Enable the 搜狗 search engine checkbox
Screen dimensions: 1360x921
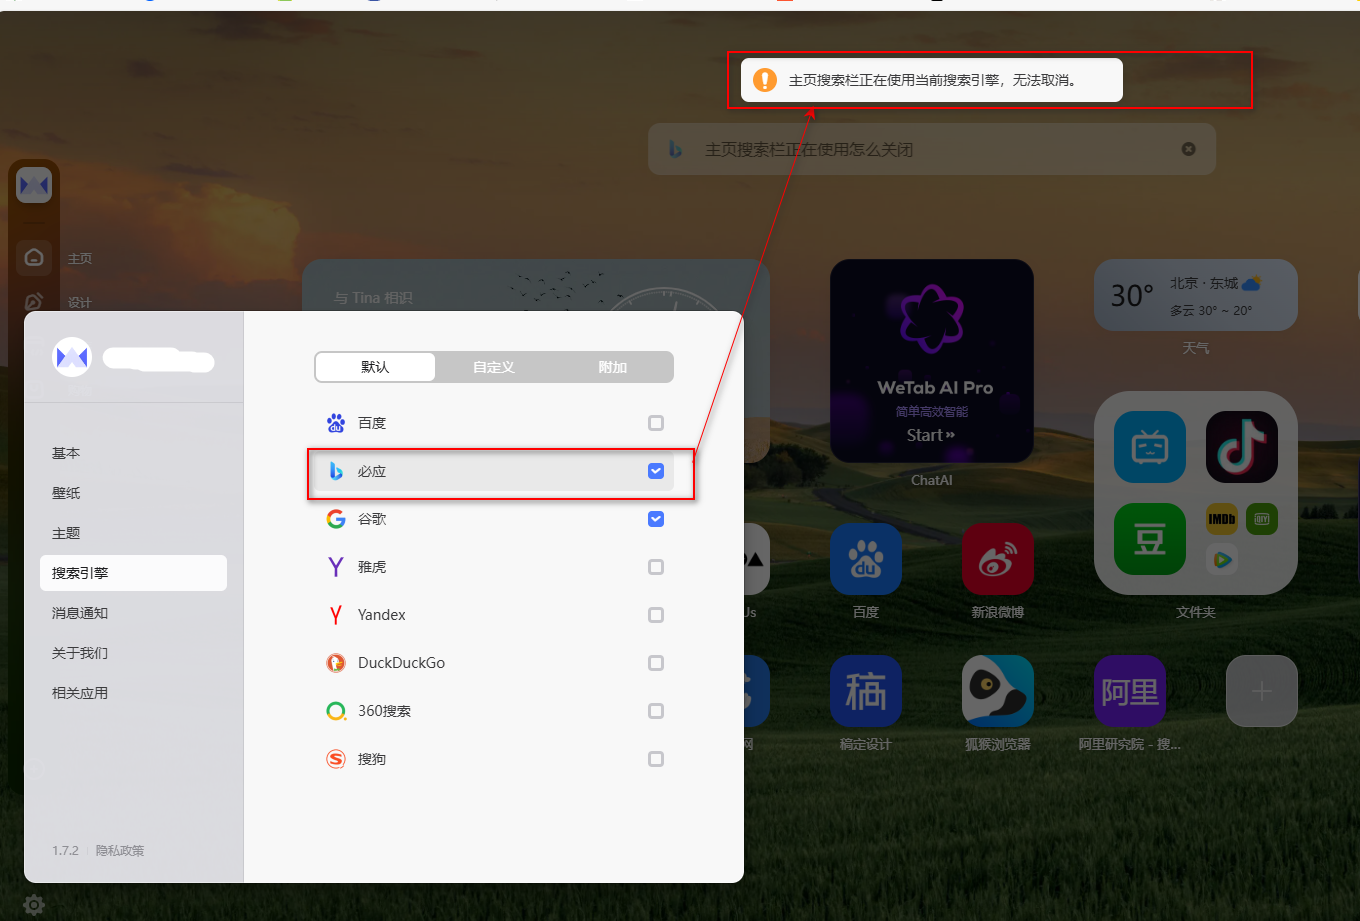click(656, 759)
